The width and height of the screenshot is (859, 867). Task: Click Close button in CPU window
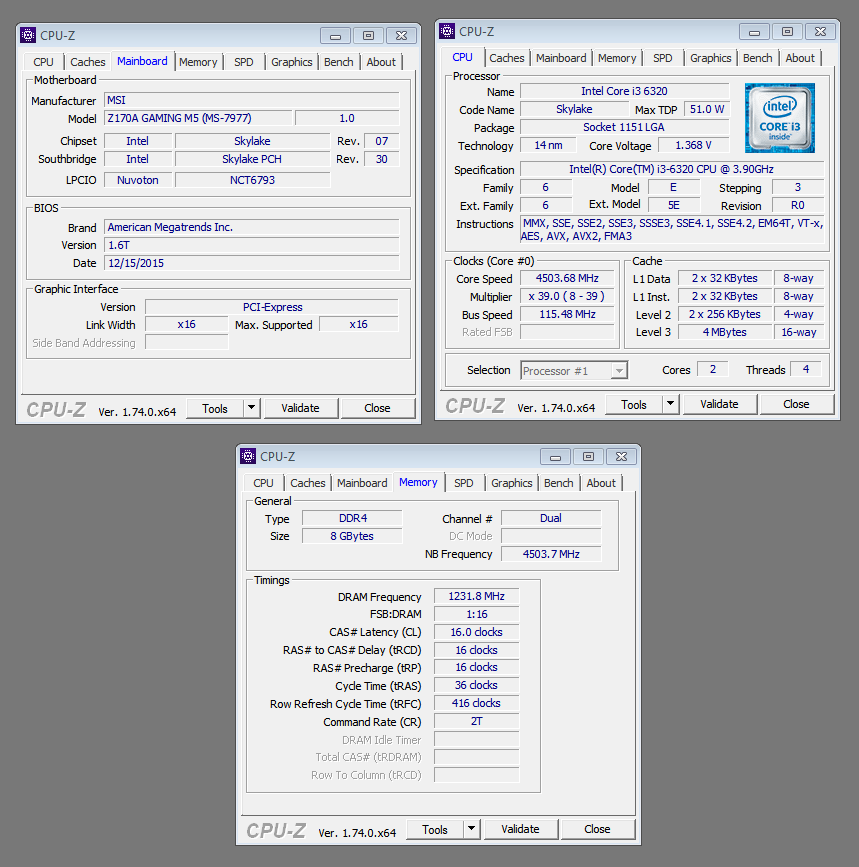click(796, 404)
